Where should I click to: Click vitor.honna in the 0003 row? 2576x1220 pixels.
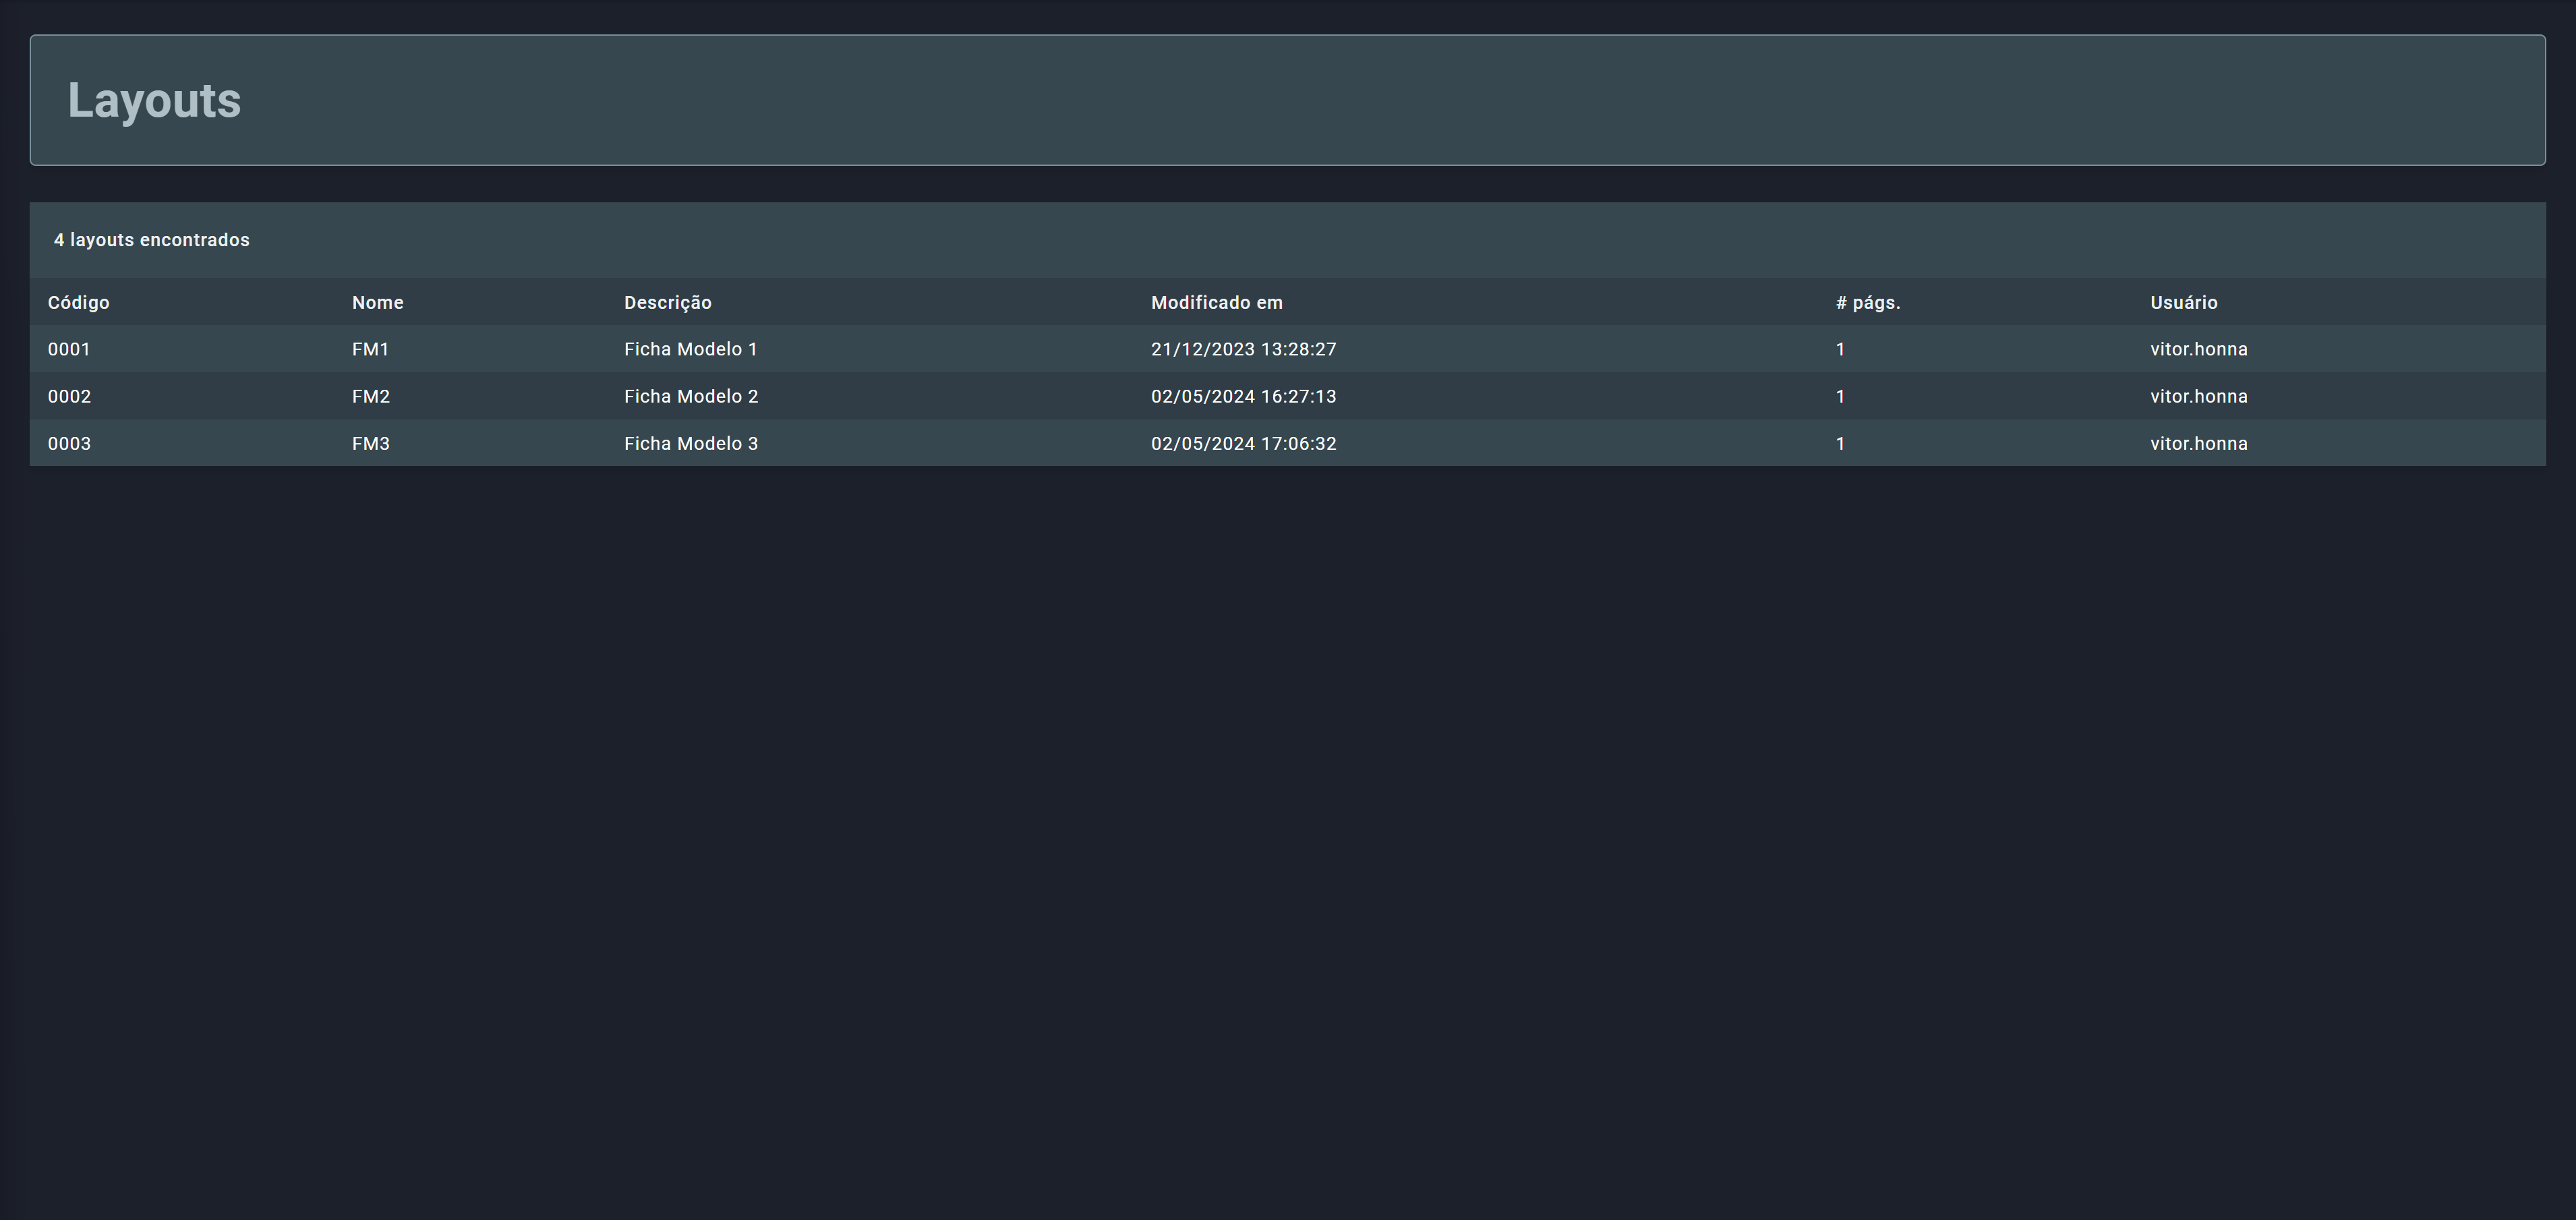click(2199, 443)
